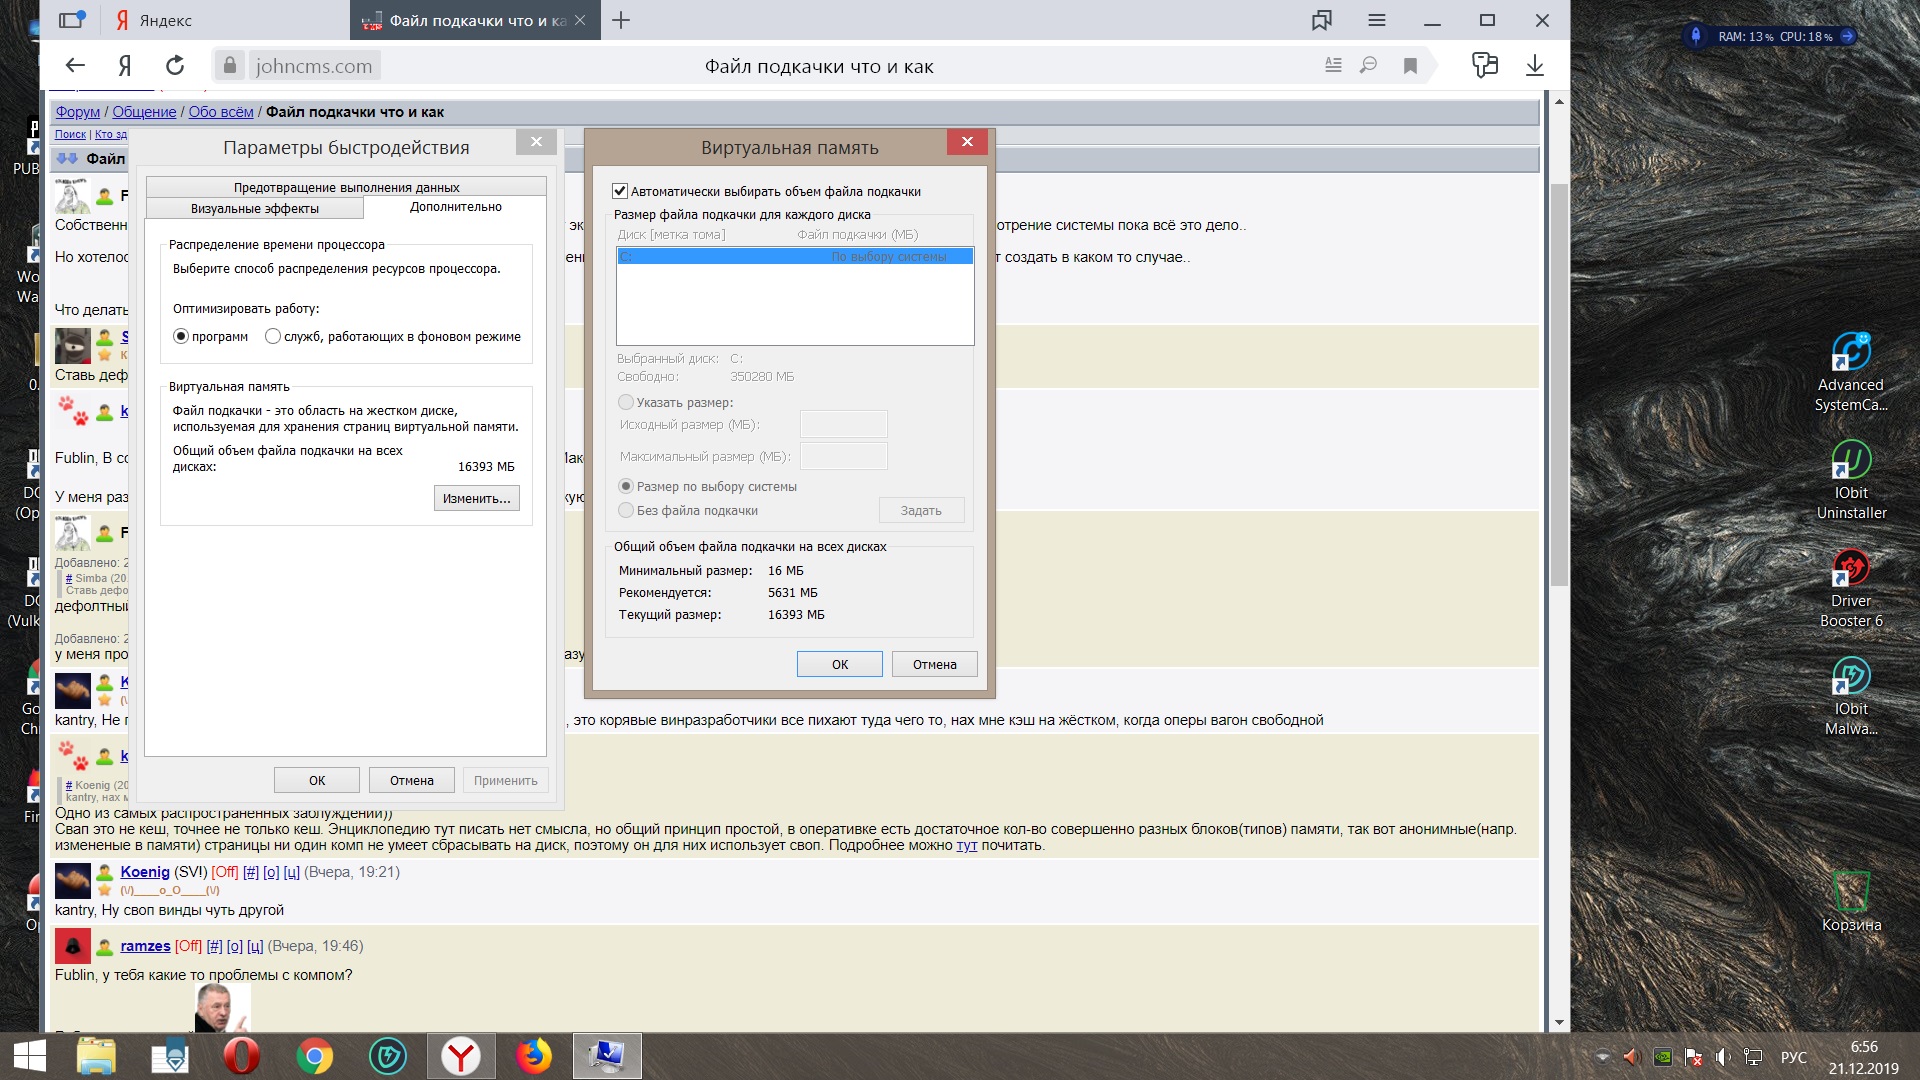Click the bookmark icon in address bar
Image resolution: width=1920 pixels, height=1080 pixels.
tap(1410, 66)
